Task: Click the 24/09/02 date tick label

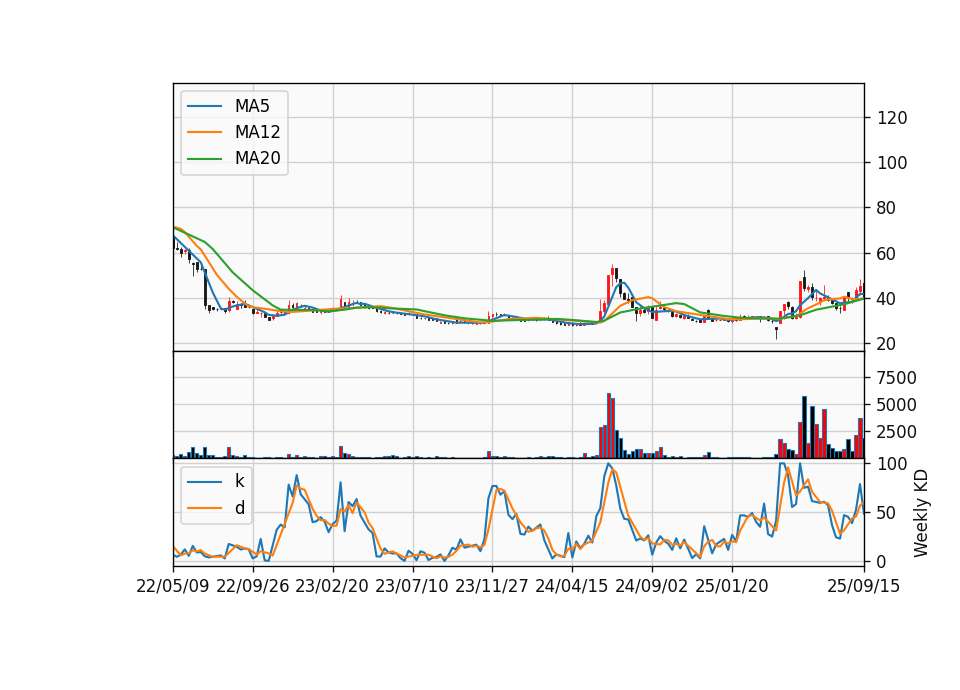Action: tap(651, 586)
